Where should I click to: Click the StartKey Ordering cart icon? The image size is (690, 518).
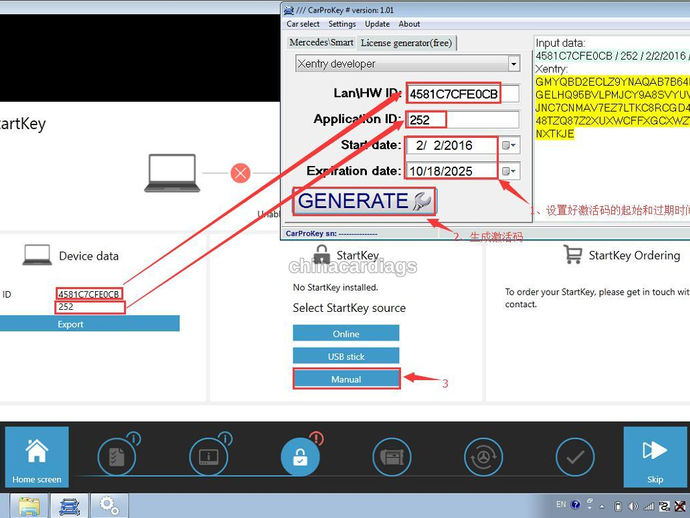pyautogui.click(x=573, y=254)
